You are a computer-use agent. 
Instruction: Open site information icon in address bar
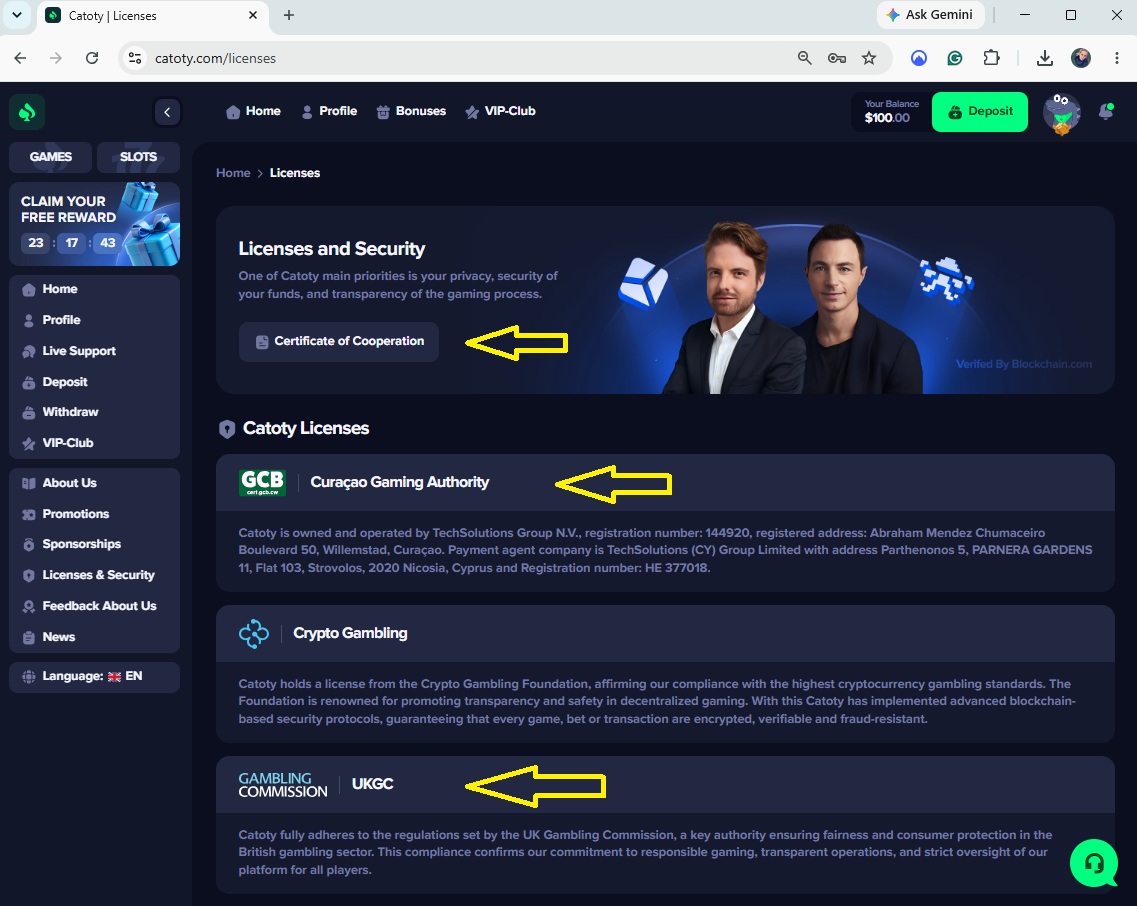[x=135, y=58]
